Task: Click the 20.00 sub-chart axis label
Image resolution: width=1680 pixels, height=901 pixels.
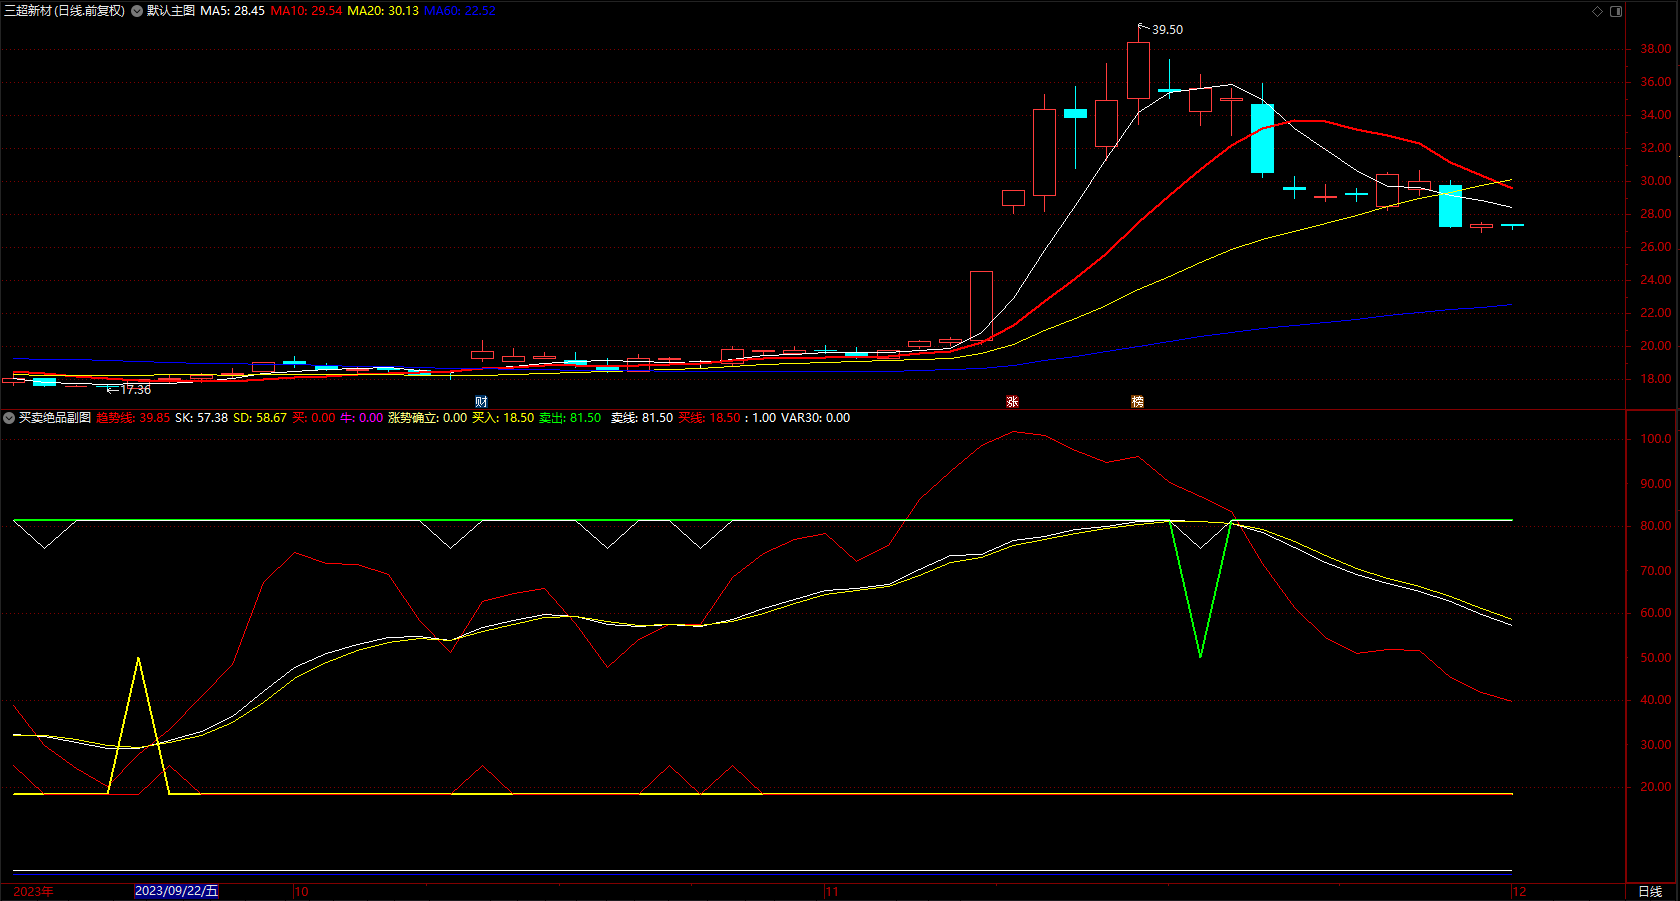Action: click(x=1655, y=787)
